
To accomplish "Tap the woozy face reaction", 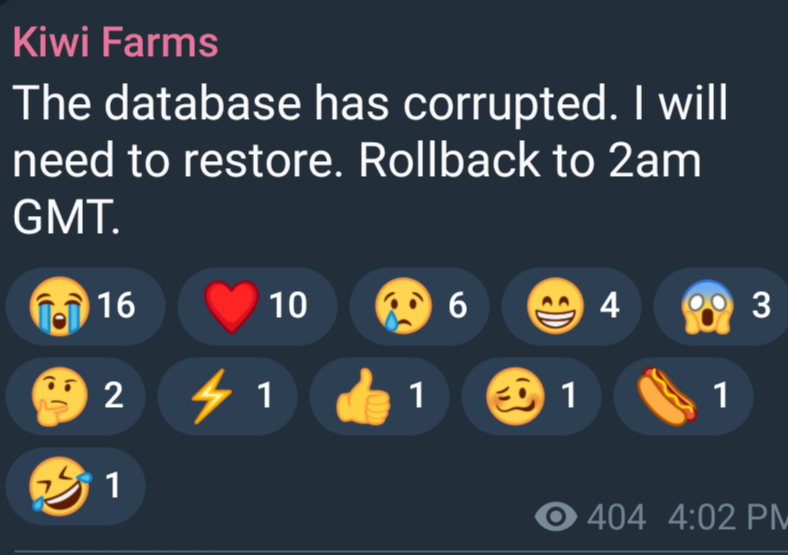I will [531, 396].
